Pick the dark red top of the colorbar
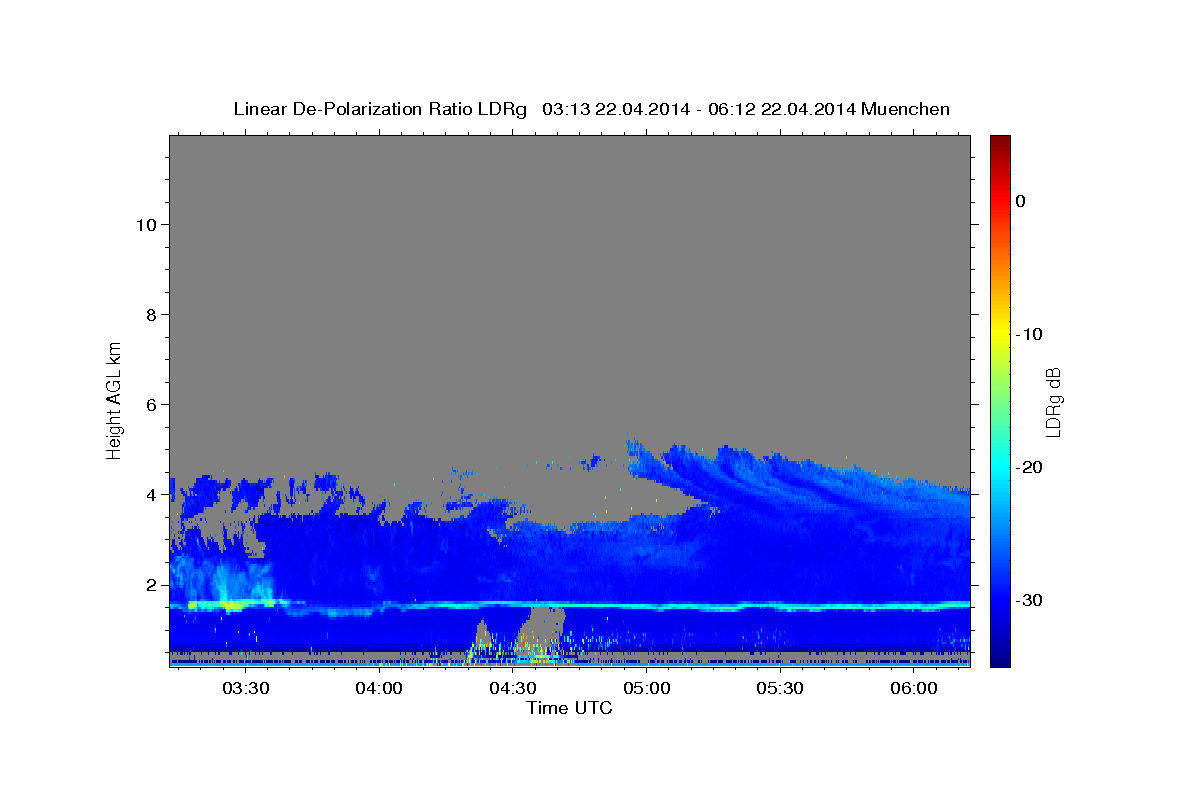The height and width of the screenshot is (800, 1200). point(1000,145)
